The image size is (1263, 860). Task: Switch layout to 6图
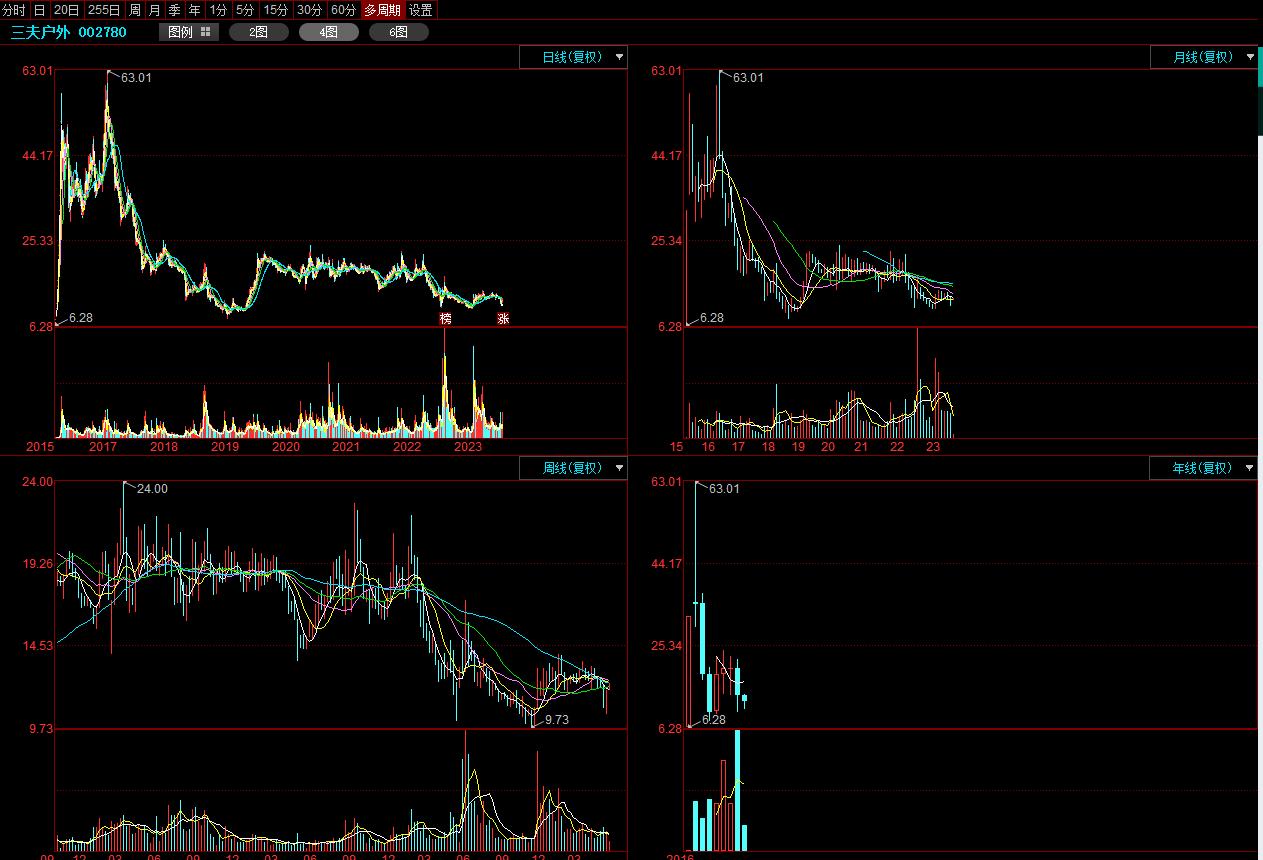[399, 32]
